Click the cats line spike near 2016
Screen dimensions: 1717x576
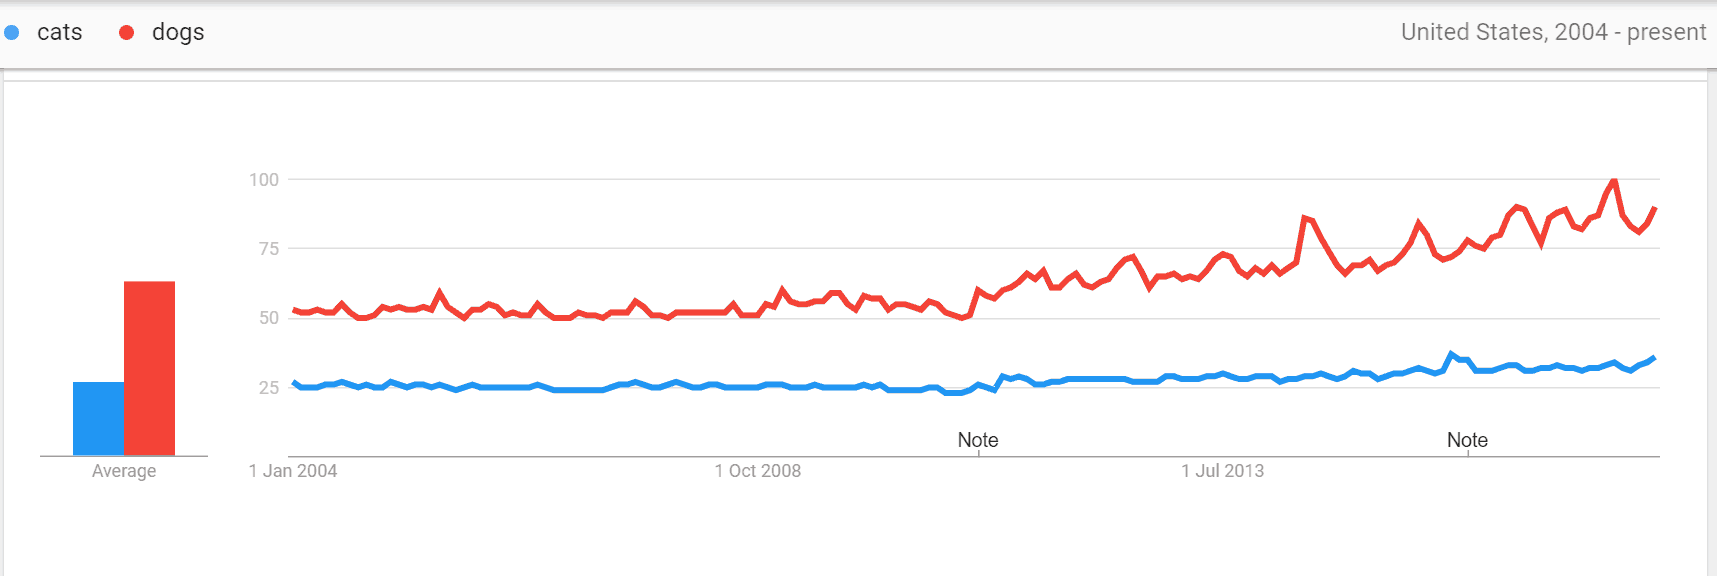1452,354
